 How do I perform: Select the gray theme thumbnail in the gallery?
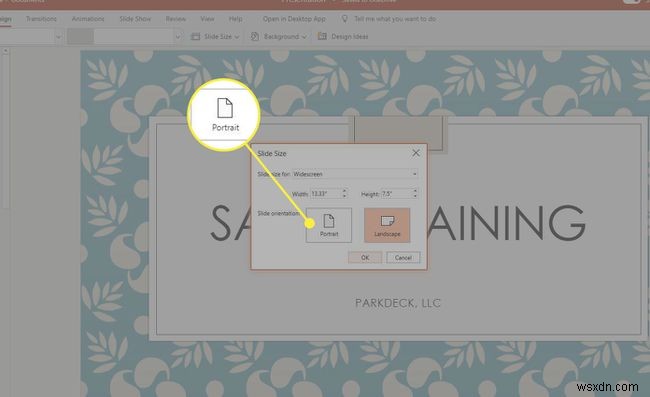(x=80, y=36)
